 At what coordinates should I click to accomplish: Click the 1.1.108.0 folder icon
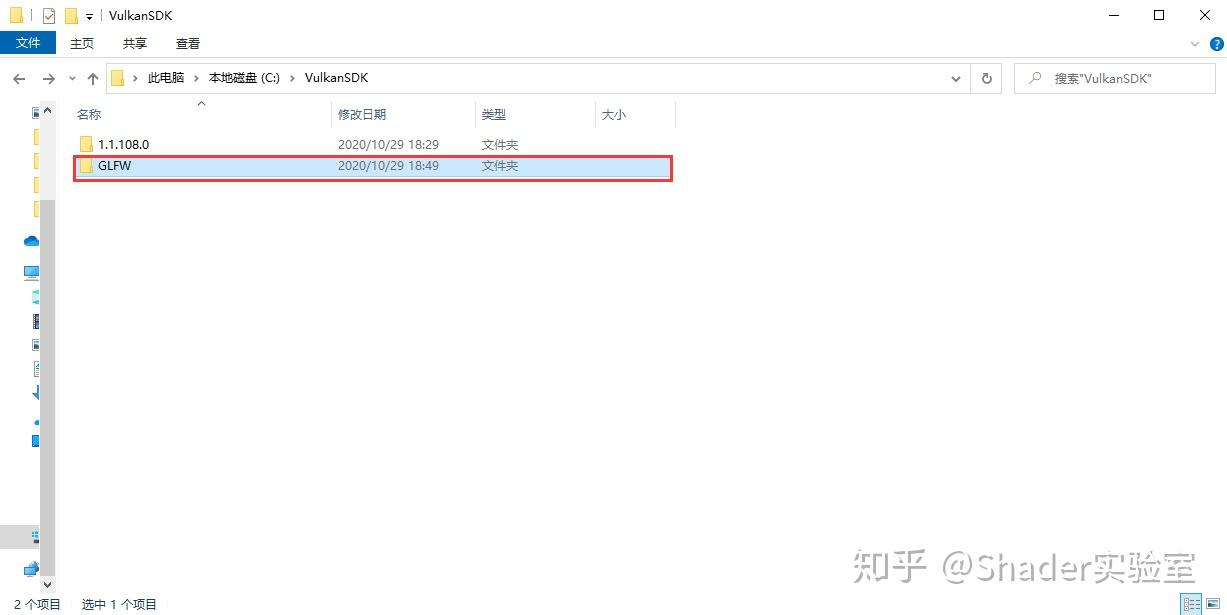pyautogui.click(x=86, y=144)
